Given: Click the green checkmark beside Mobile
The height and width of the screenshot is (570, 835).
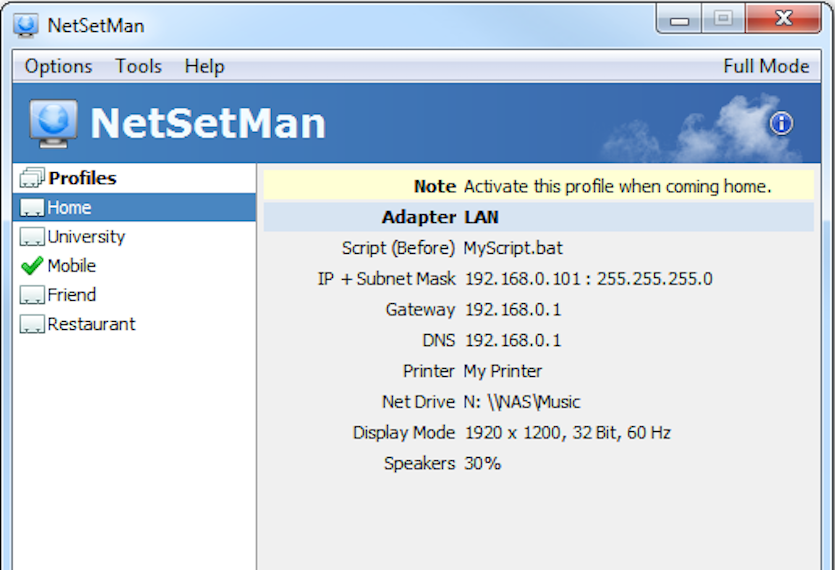Looking at the screenshot, I should pyautogui.click(x=32, y=265).
